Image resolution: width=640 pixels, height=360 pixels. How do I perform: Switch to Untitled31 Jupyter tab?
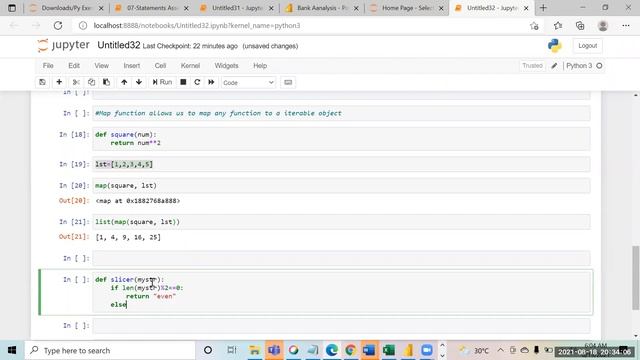[236, 8]
